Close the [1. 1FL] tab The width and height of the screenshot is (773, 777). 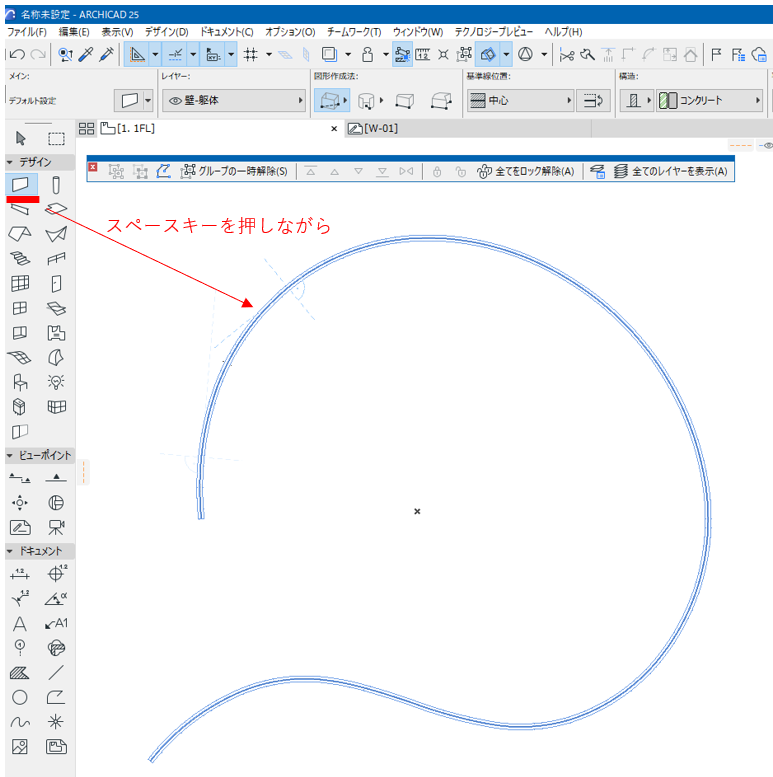334,129
